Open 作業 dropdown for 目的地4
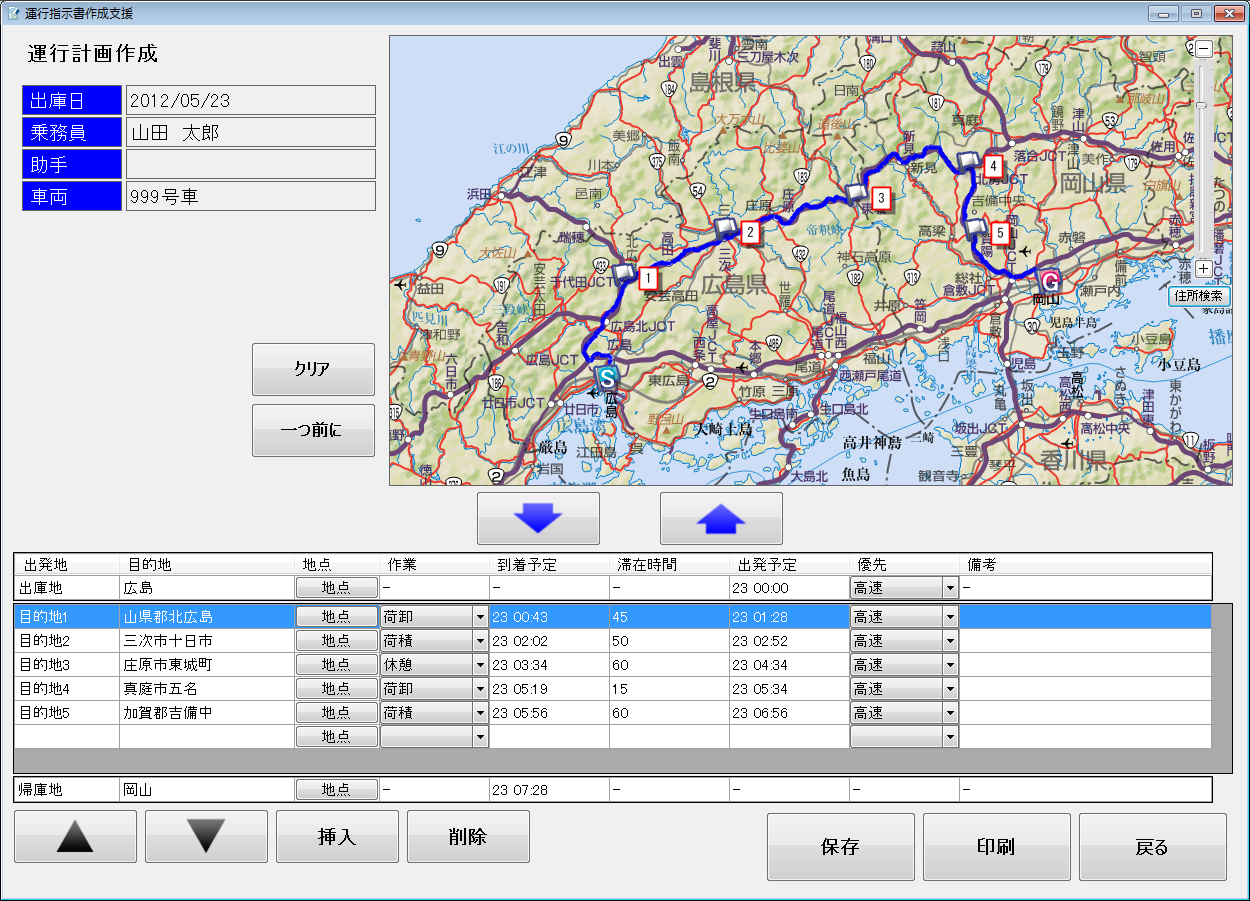 click(x=480, y=689)
